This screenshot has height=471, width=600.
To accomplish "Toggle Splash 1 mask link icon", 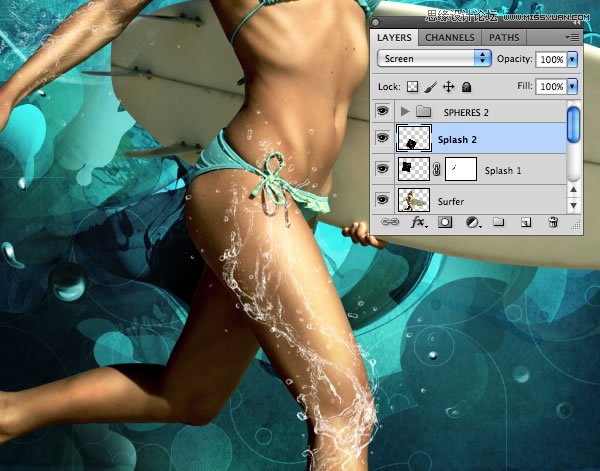I will (437, 169).
